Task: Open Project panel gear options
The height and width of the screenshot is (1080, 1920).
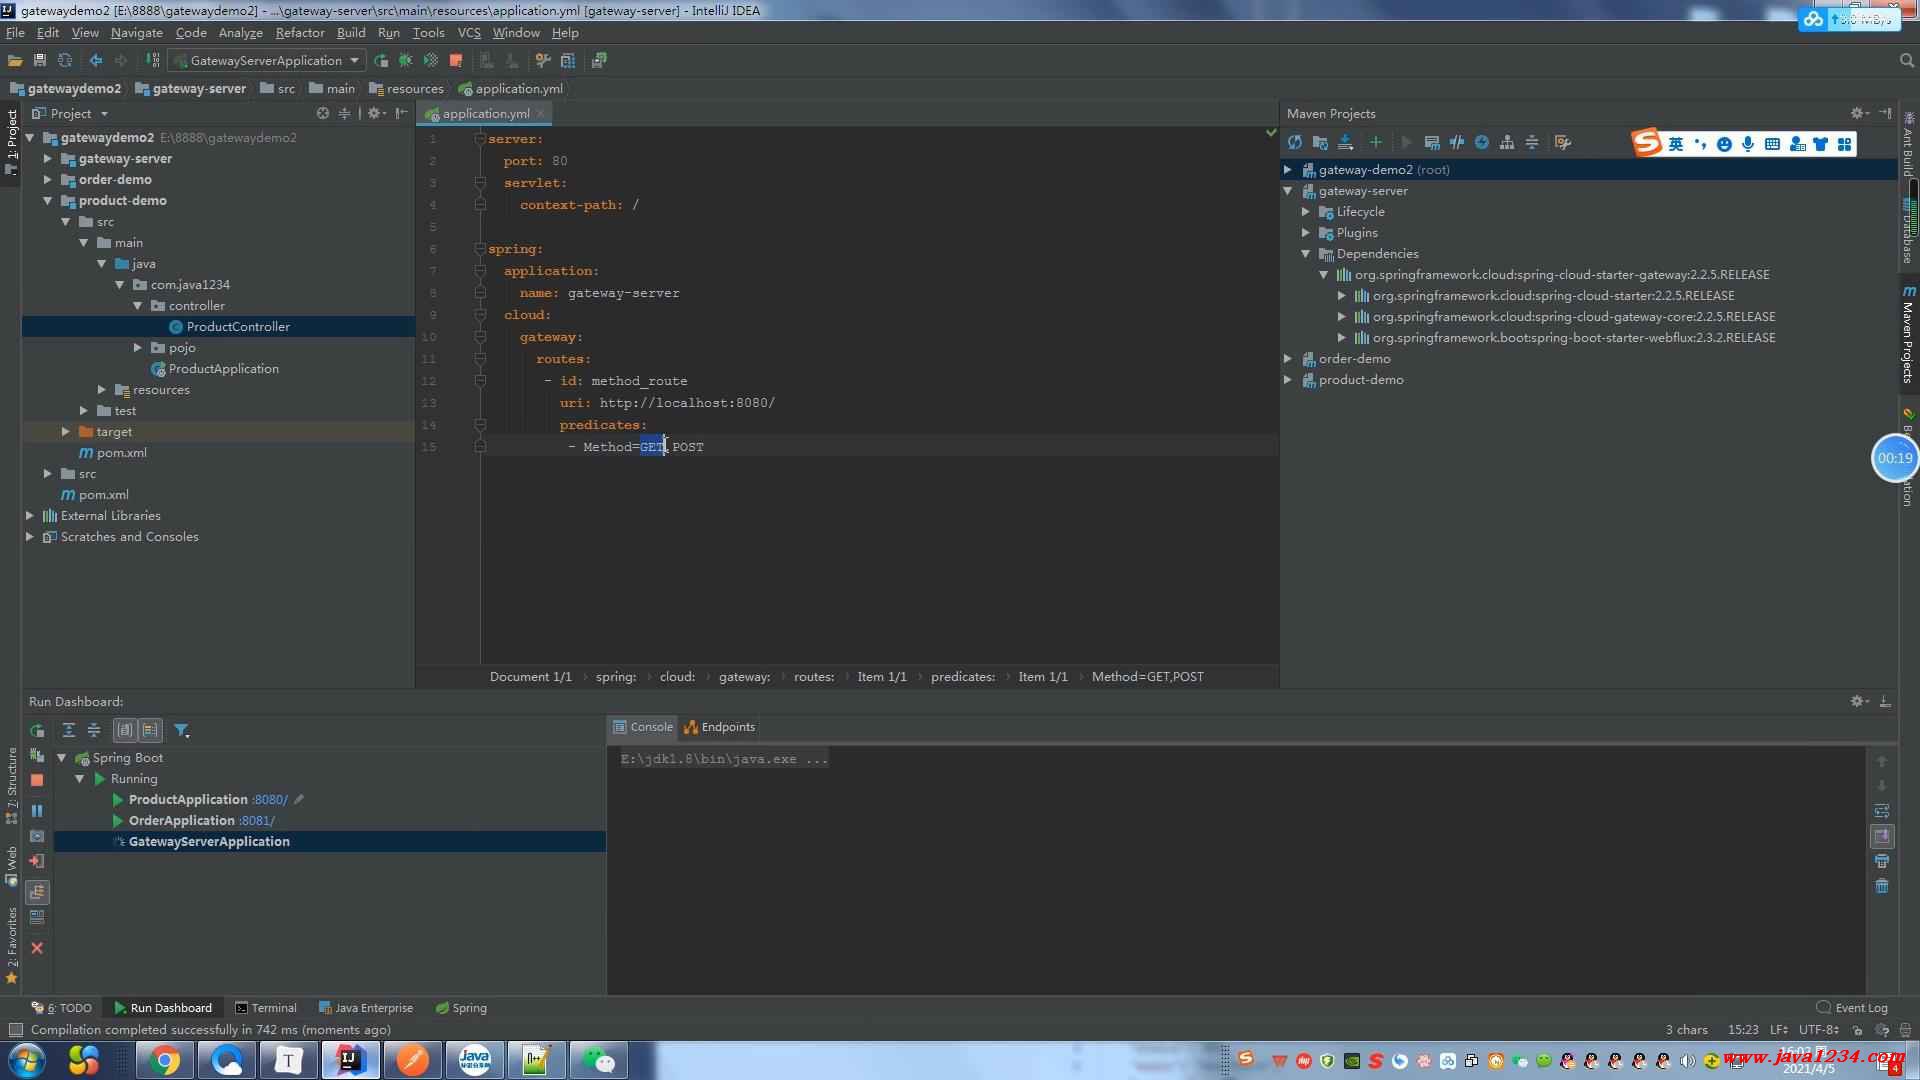Action: (375, 113)
